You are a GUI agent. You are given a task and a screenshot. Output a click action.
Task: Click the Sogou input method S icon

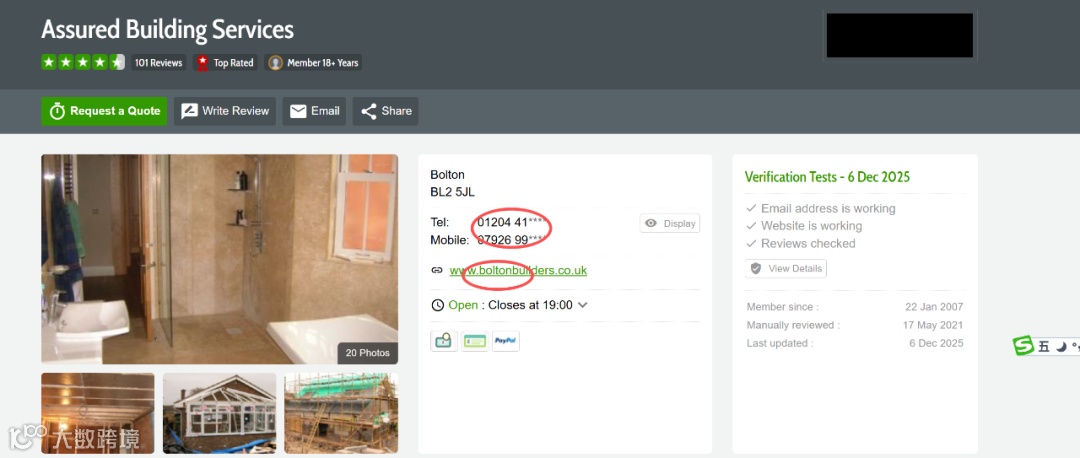(1024, 346)
